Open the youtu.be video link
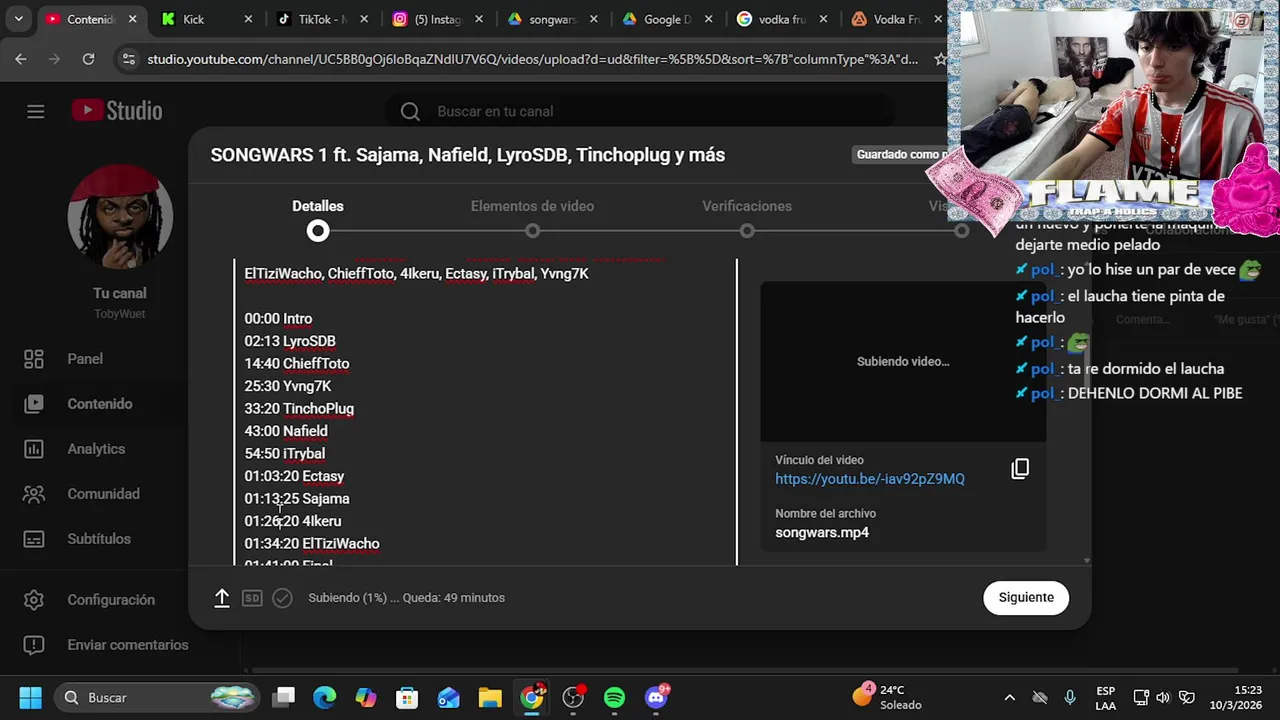Screen dimensions: 1280x720 (x=870, y=479)
